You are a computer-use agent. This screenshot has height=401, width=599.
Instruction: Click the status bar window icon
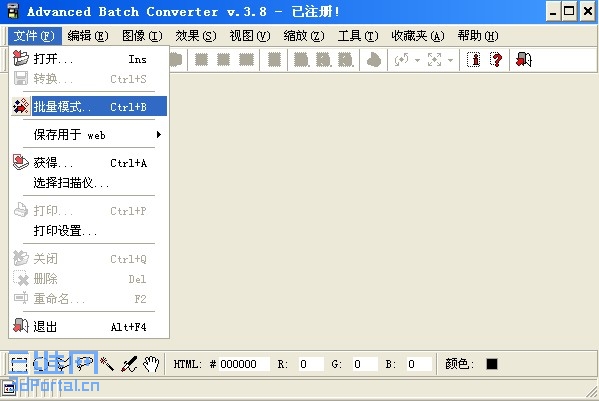(9, 388)
